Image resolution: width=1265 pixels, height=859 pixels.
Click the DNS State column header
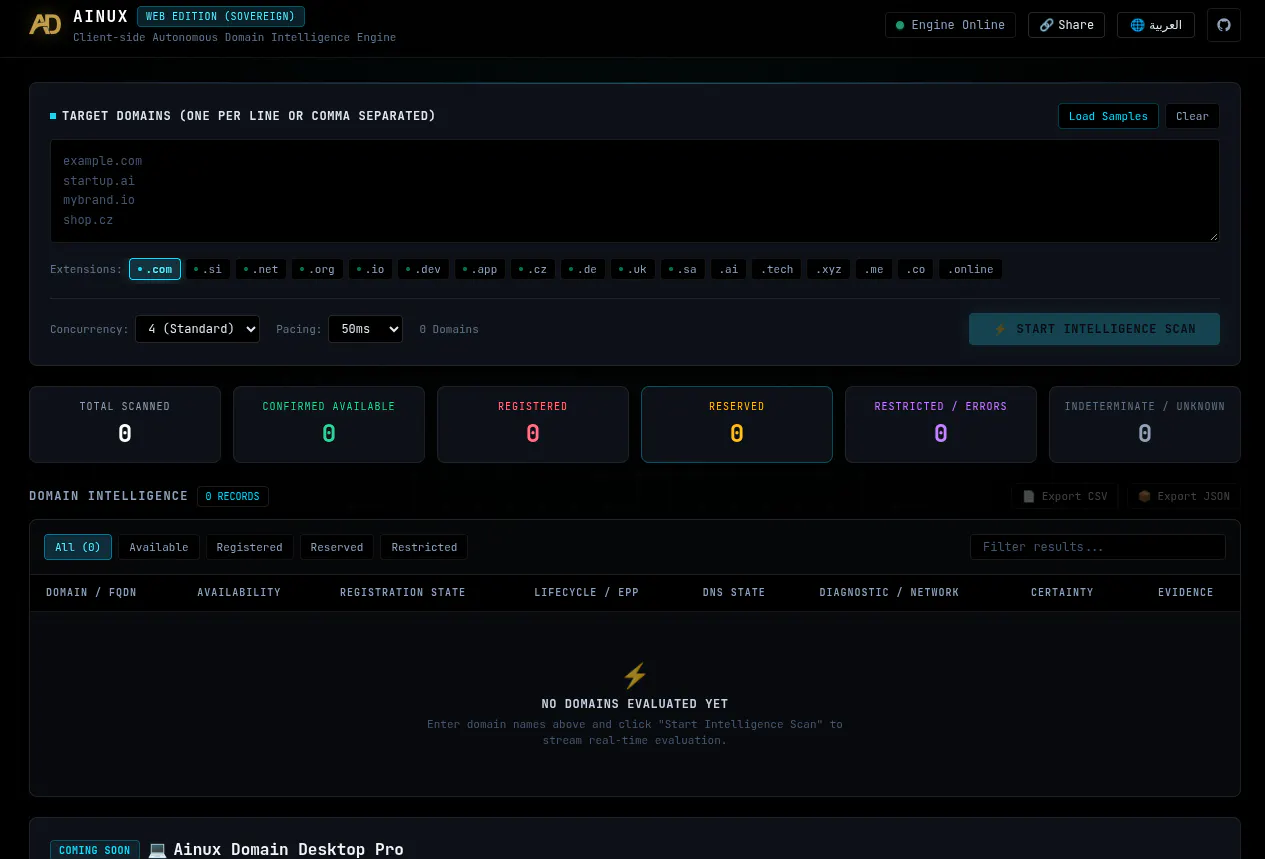[x=734, y=593]
